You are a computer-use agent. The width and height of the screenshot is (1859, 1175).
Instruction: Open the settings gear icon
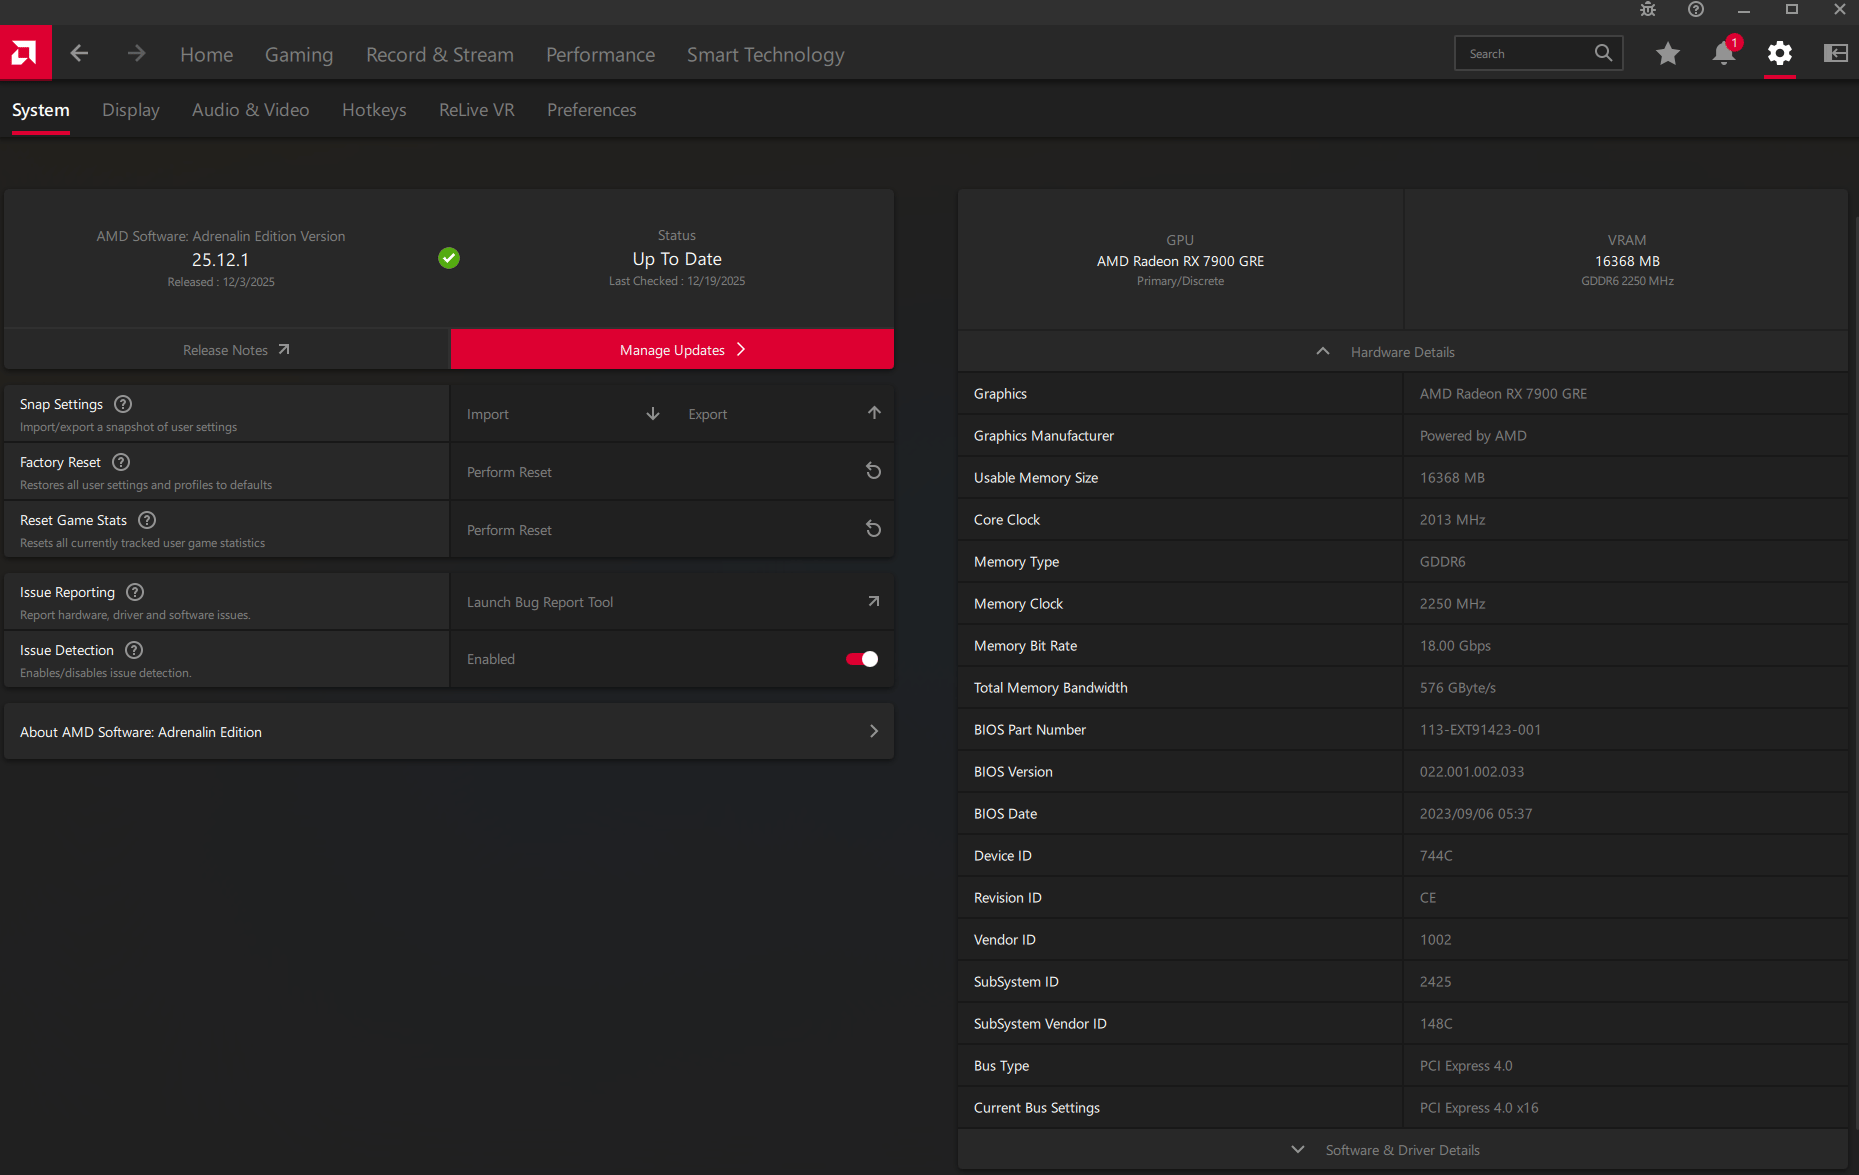tap(1780, 53)
